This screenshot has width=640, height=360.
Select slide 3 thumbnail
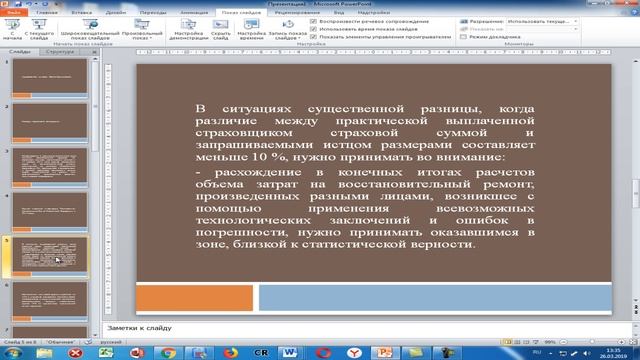pyautogui.click(x=50, y=168)
